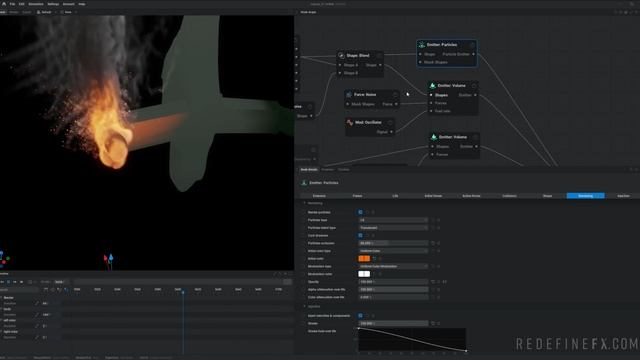Toggle enable circle on Shape Blend node
Viewport: 640px width, 360px height.
pyautogui.click(x=379, y=55)
